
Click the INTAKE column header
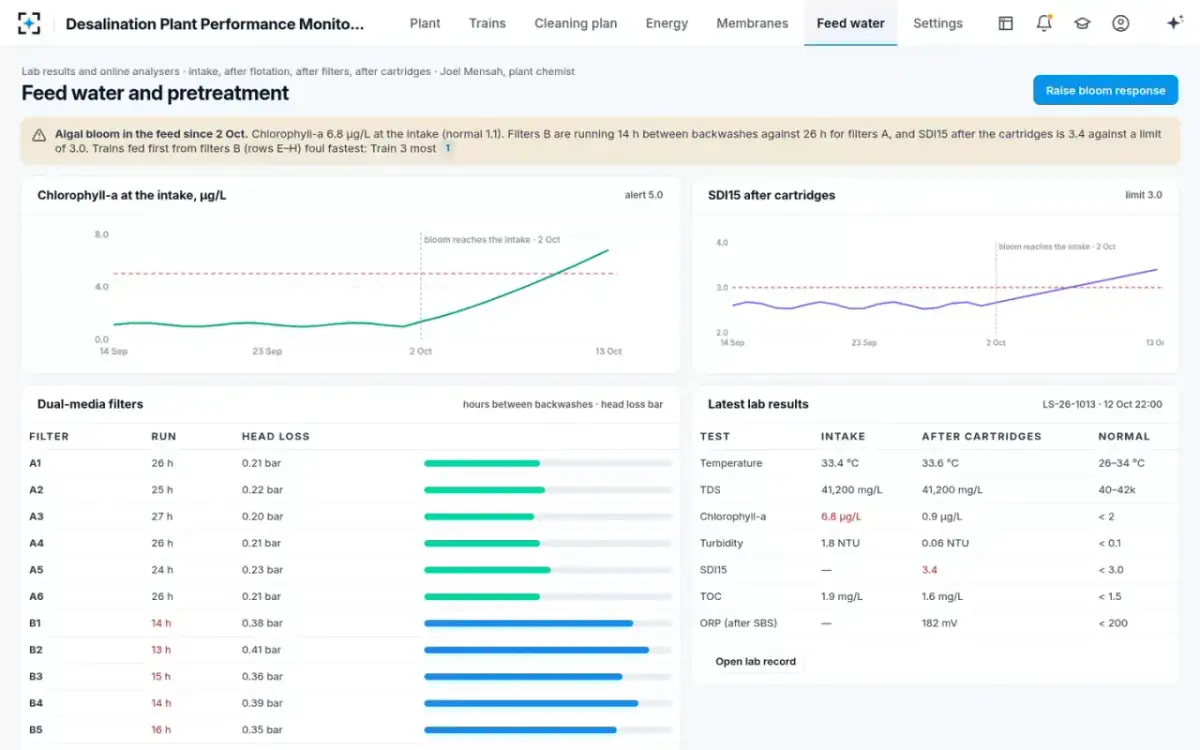tap(843, 436)
